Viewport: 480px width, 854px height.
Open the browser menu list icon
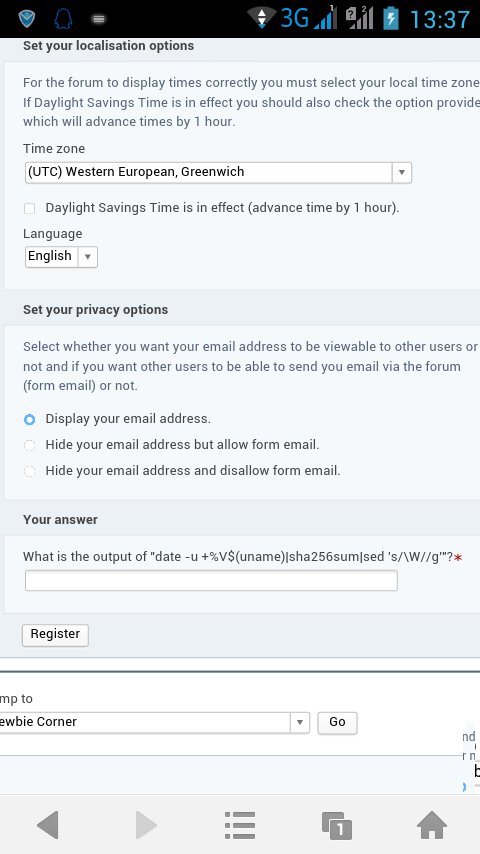[x=240, y=825]
